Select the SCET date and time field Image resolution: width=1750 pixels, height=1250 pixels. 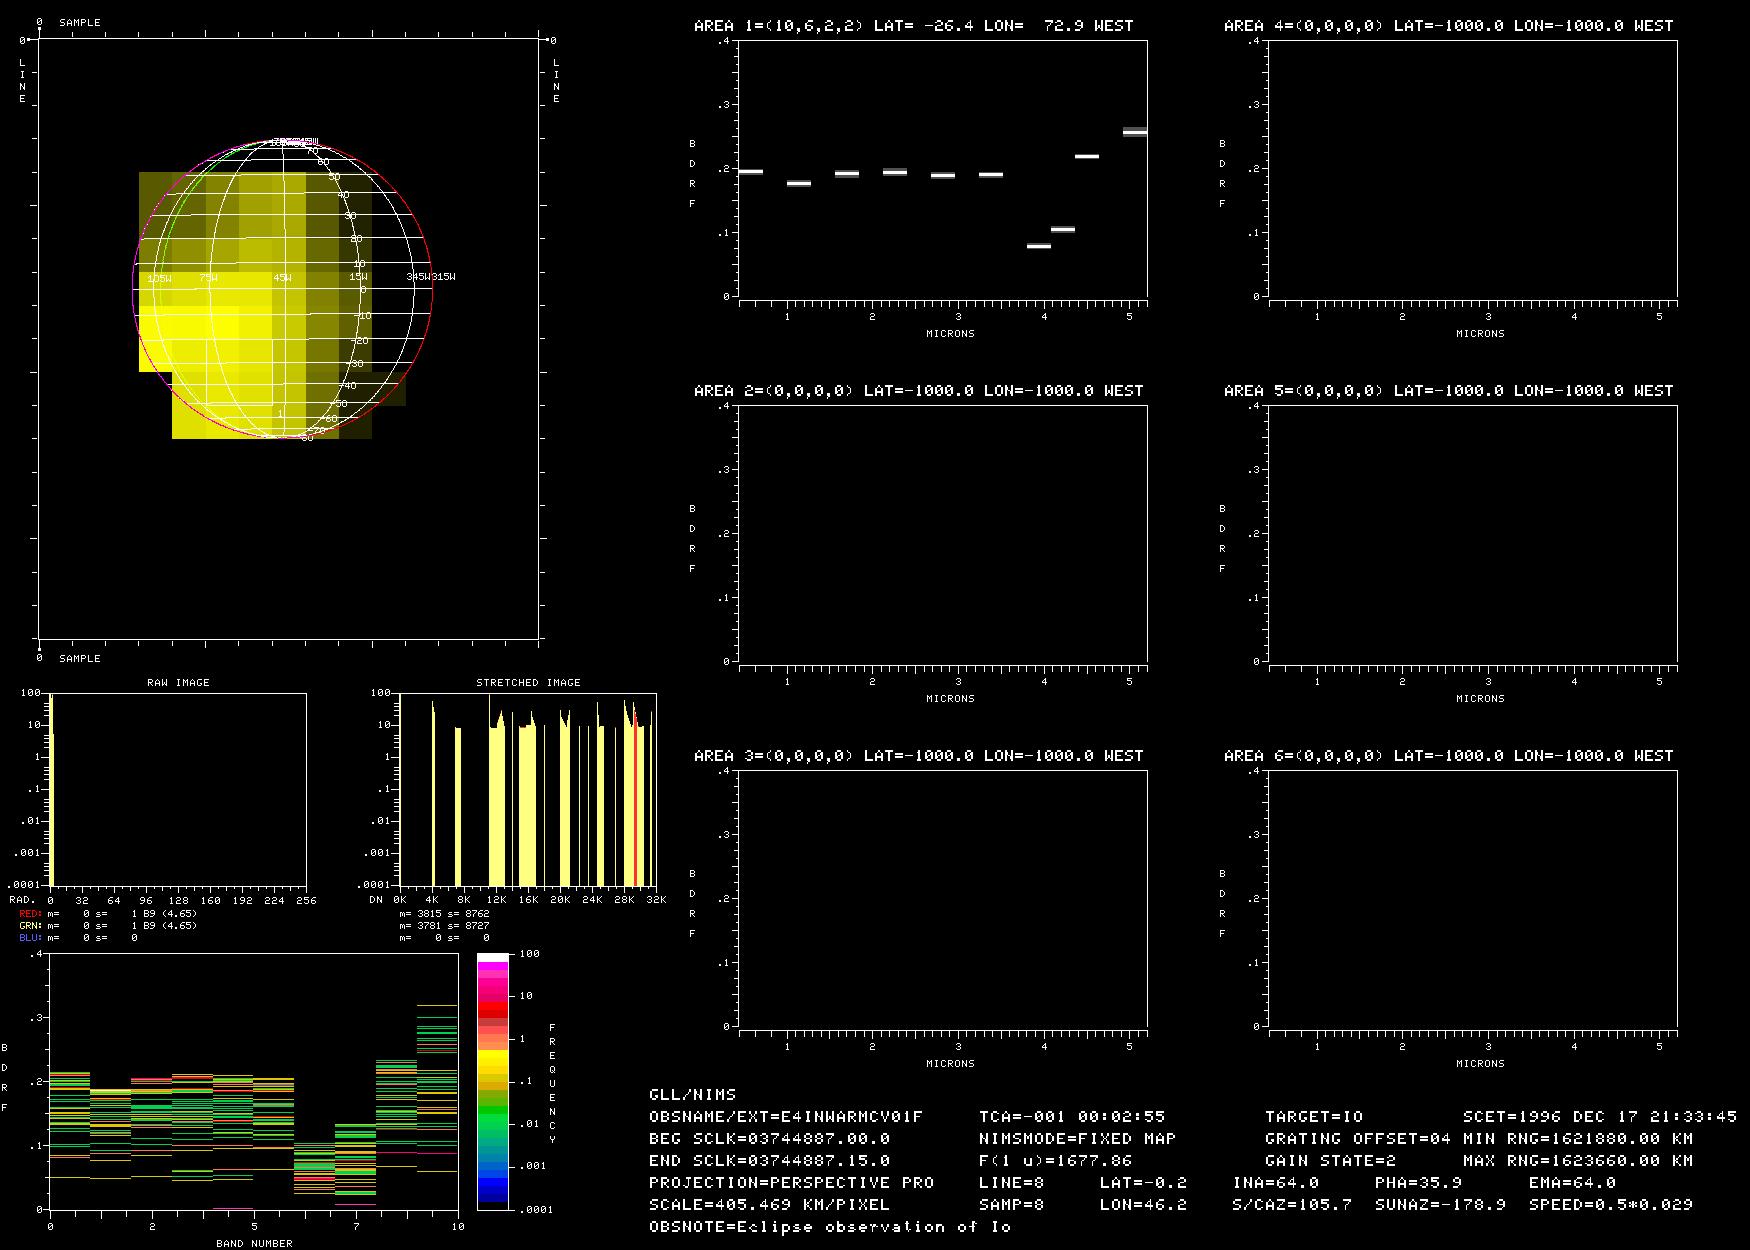[x=1599, y=1117]
